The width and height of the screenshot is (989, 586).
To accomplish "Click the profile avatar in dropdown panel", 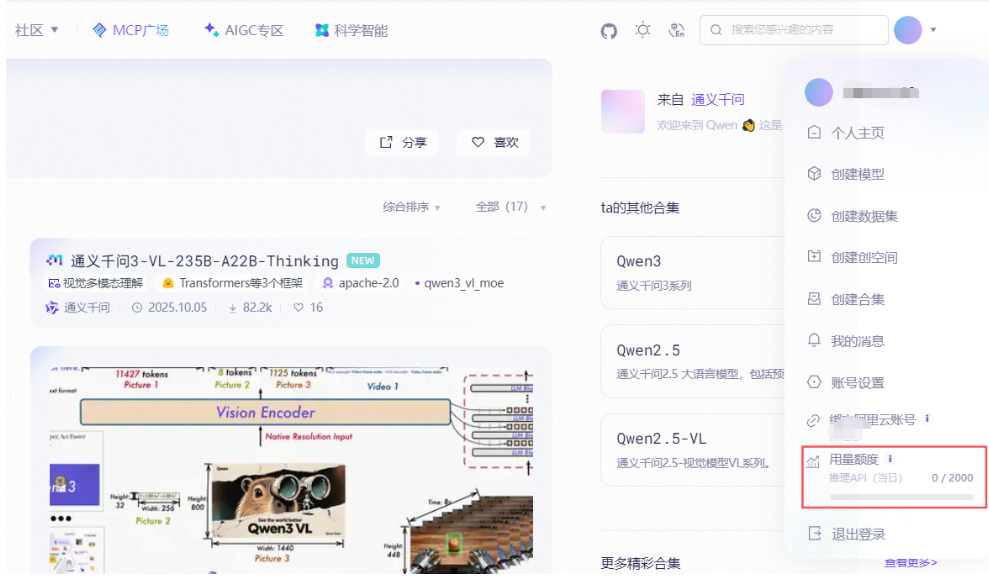I will coord(819,92).
